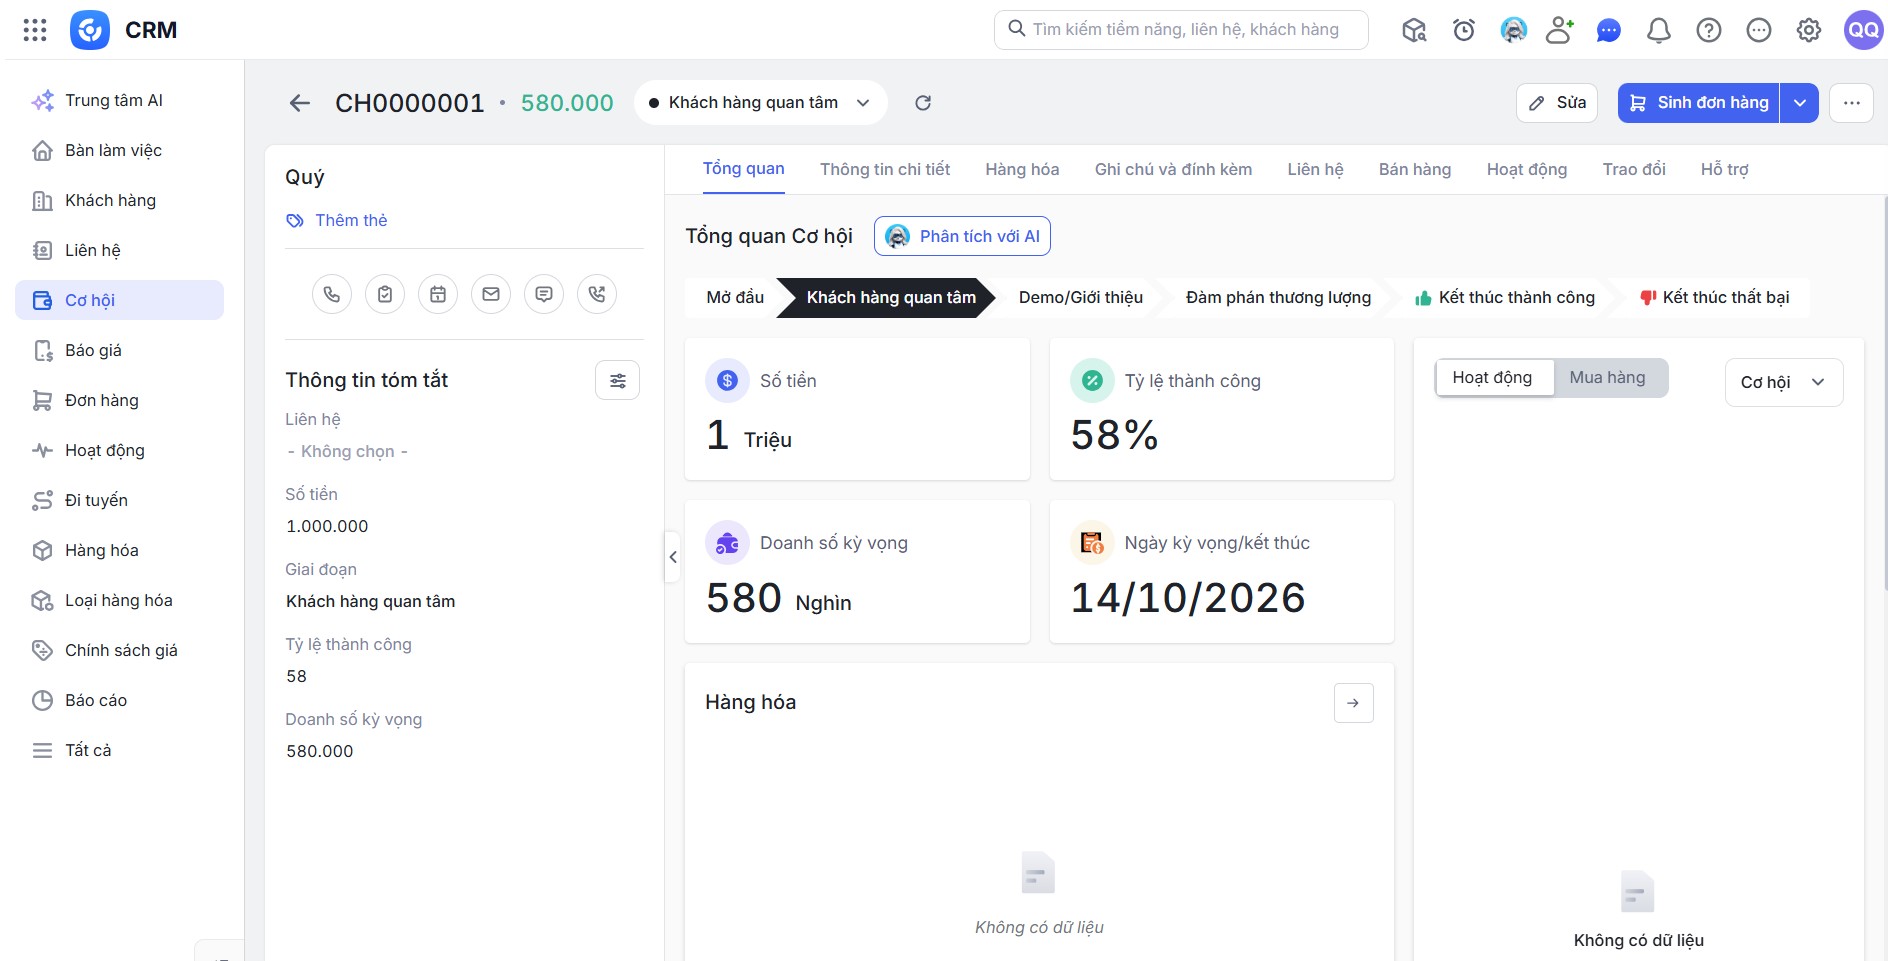
Task: Open the help question mark icon
Action: (1709, 30)
